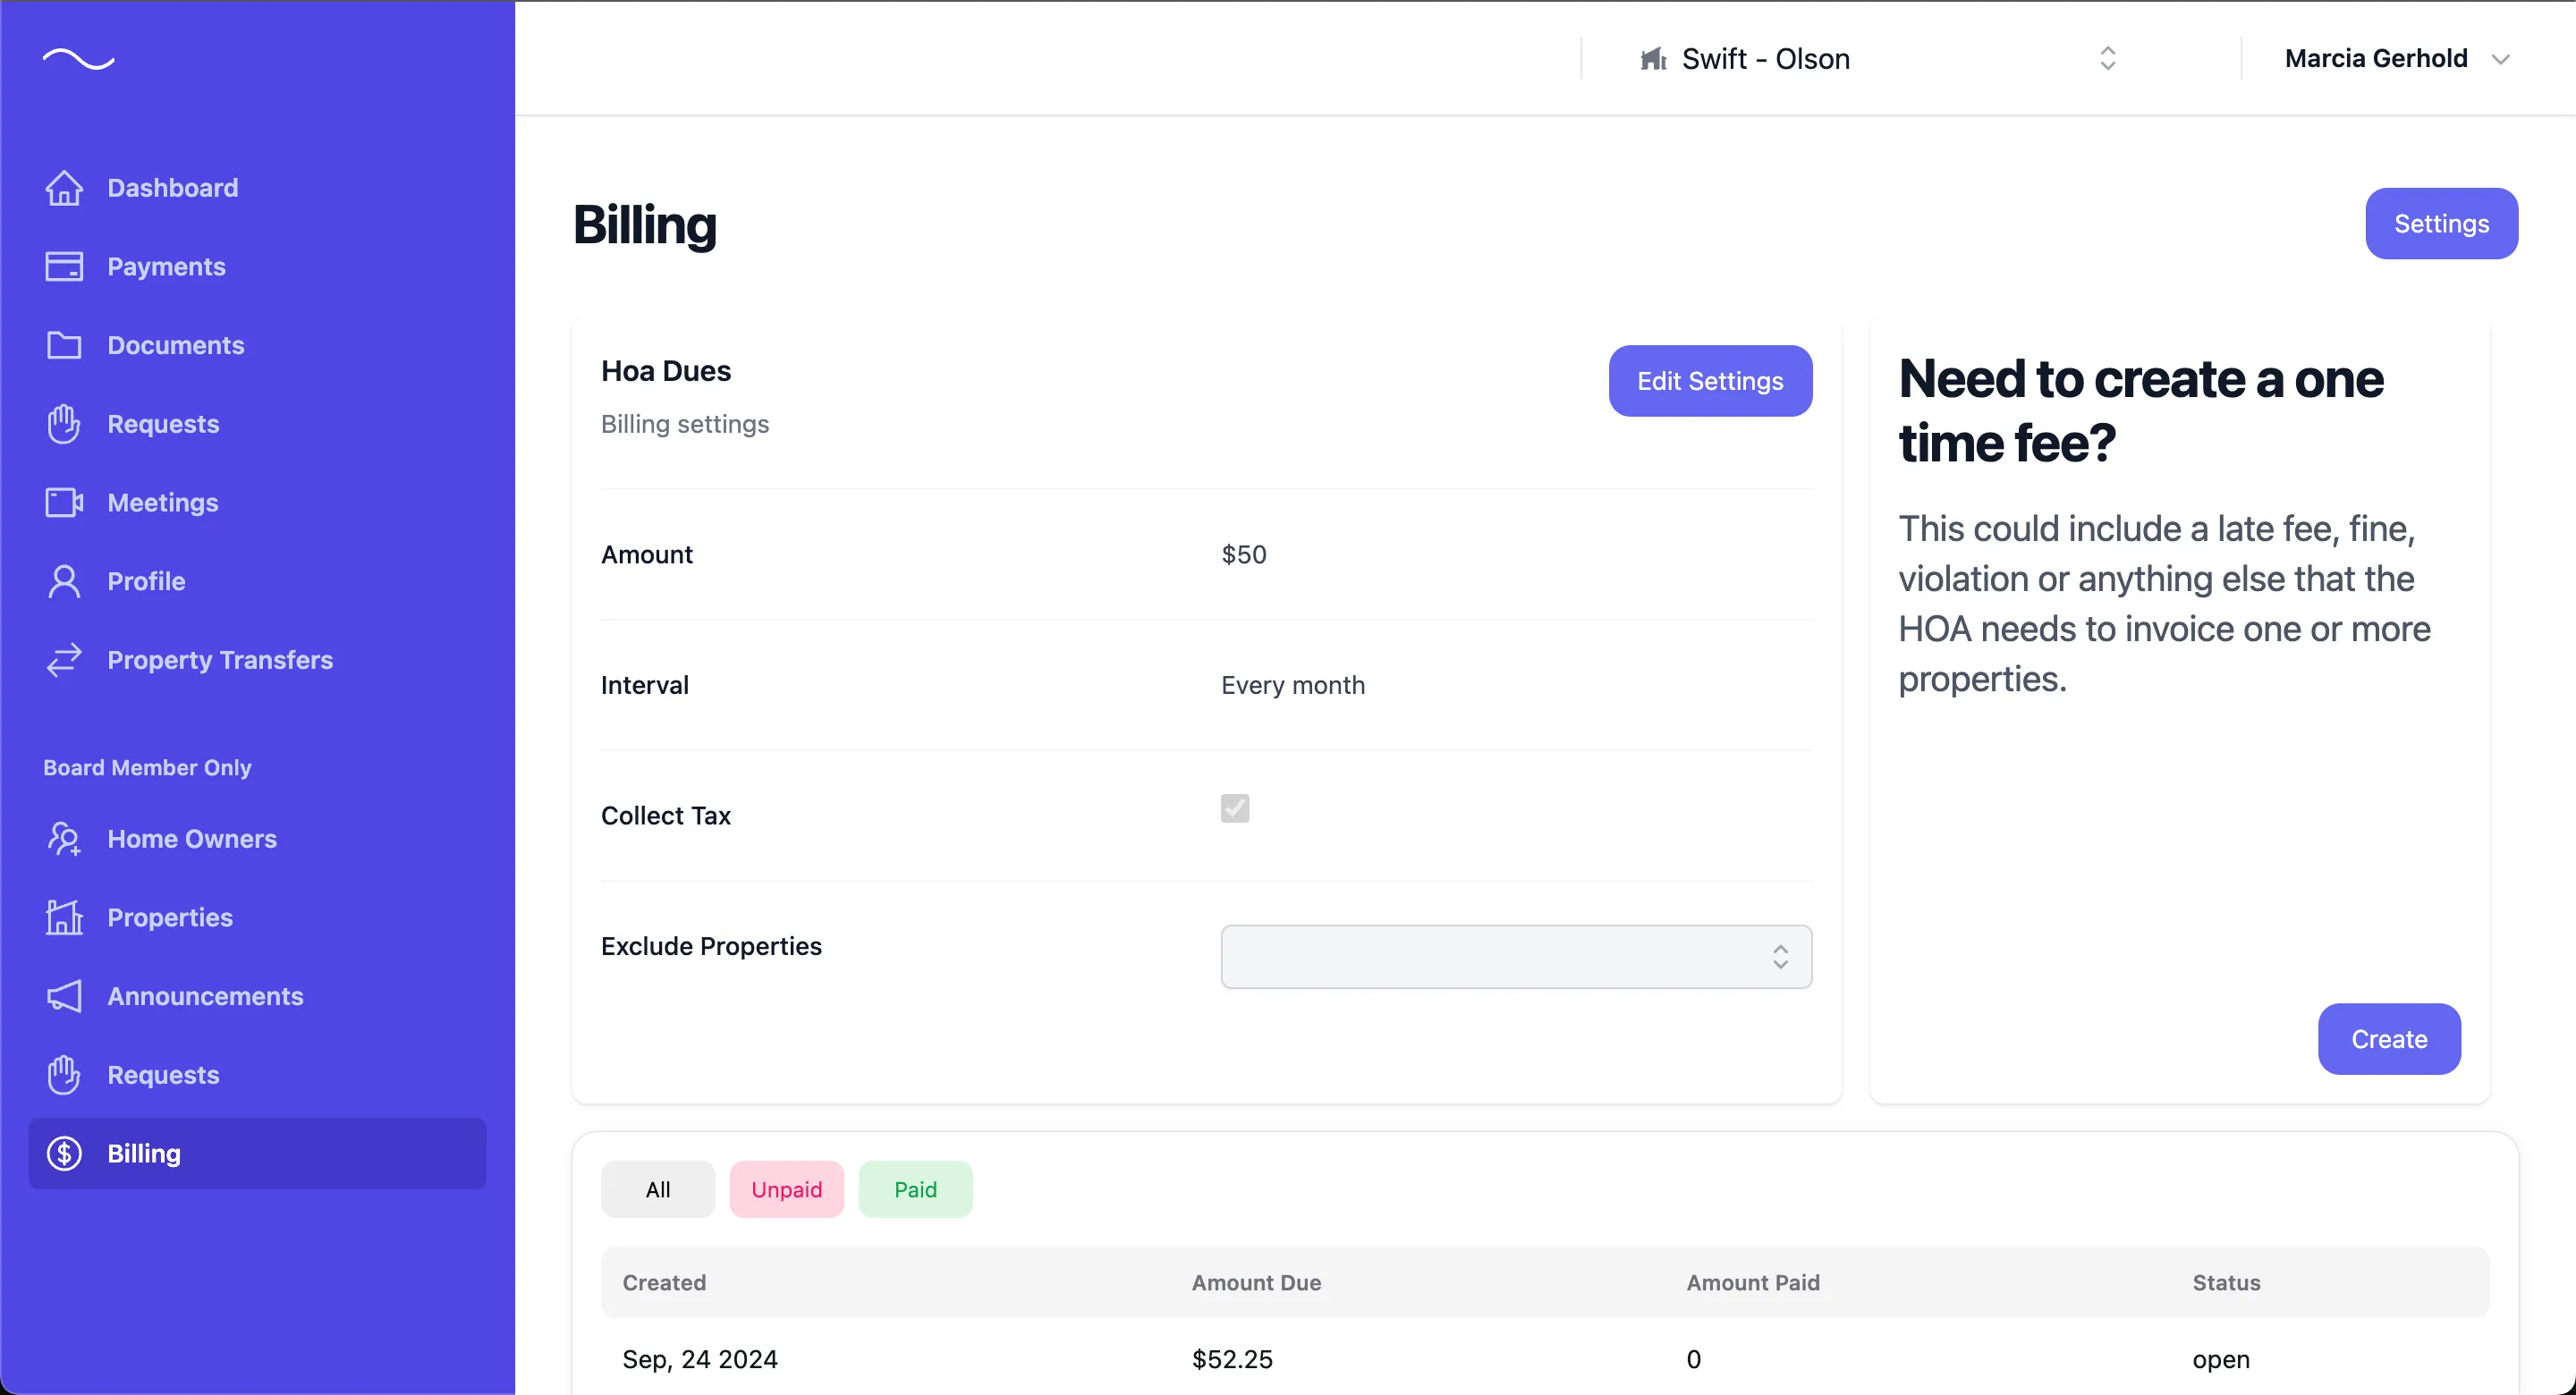Open Documents via the folder icon
This screenshot has height=1395, width=2576.
pyautogui.click(x=64, y=345)
